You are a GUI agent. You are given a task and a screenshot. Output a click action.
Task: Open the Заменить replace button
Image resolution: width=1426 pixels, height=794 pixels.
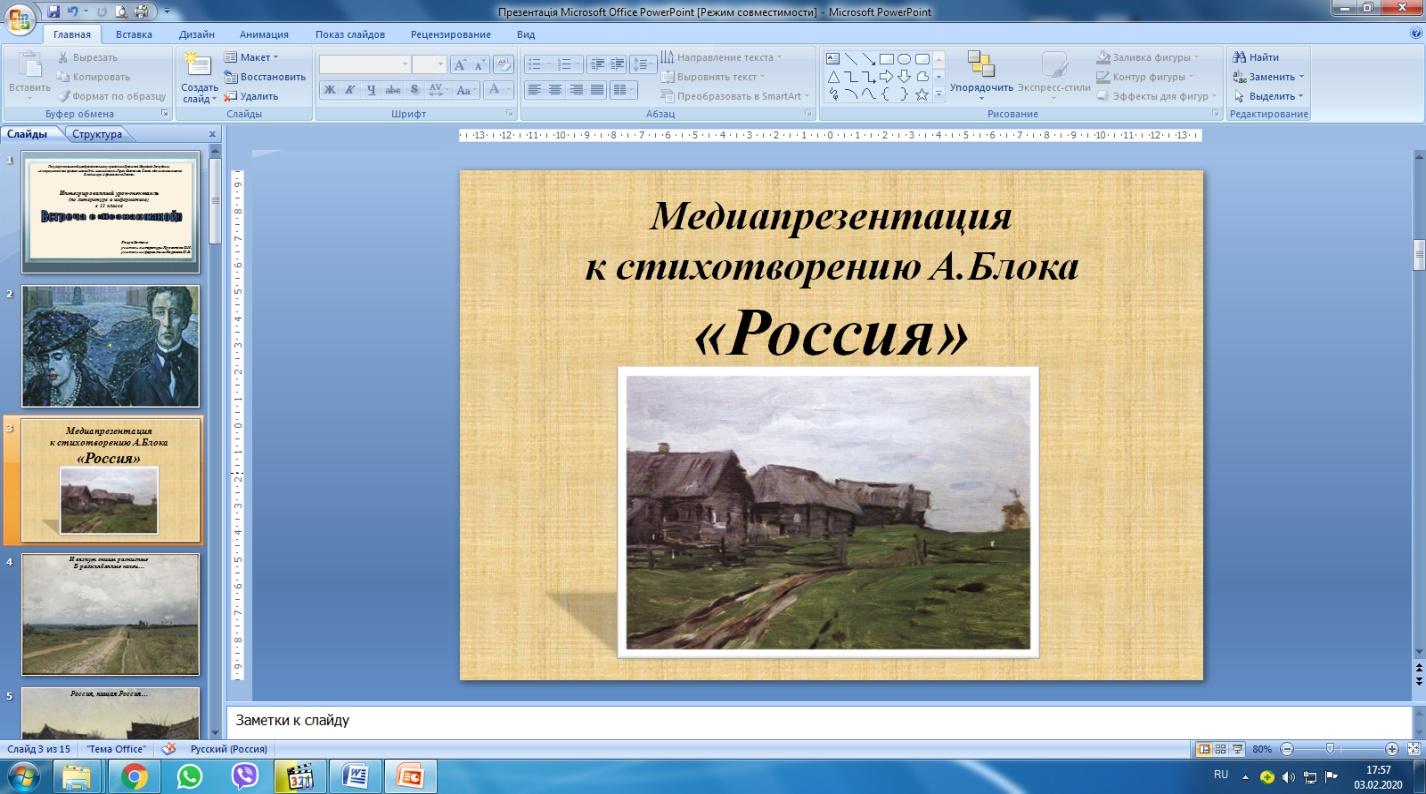tap(1268, 77)
